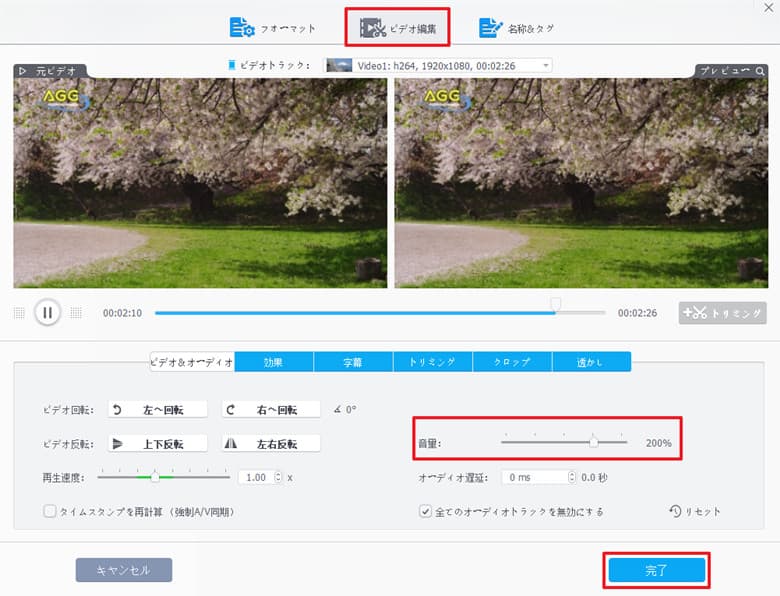Click the playback speed value spinner arrows
This screenshot has width=780, height=596.
coord(278,477)
